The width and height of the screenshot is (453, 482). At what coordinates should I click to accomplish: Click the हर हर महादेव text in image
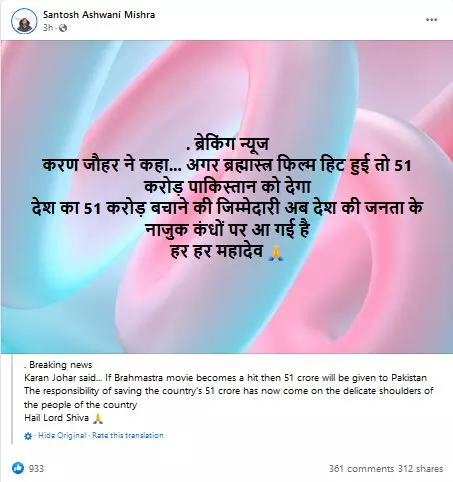click(x=217, y=251)
